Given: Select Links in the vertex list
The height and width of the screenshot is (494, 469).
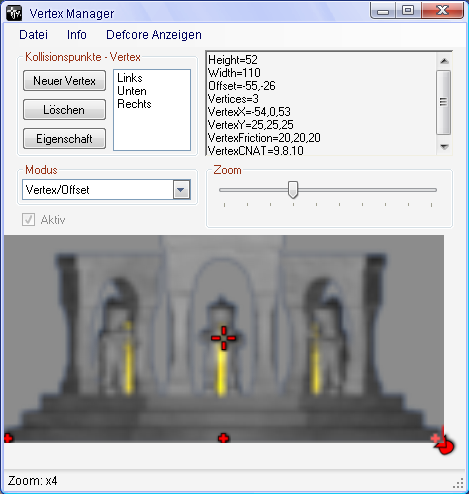Looking at the screenshot, I should click(130, 78).
